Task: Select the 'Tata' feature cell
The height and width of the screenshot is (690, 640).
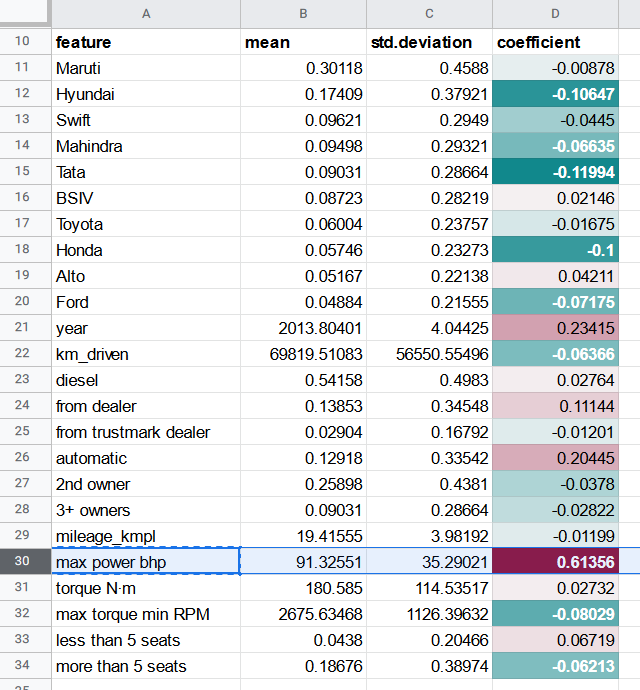Action: point(146,172)
